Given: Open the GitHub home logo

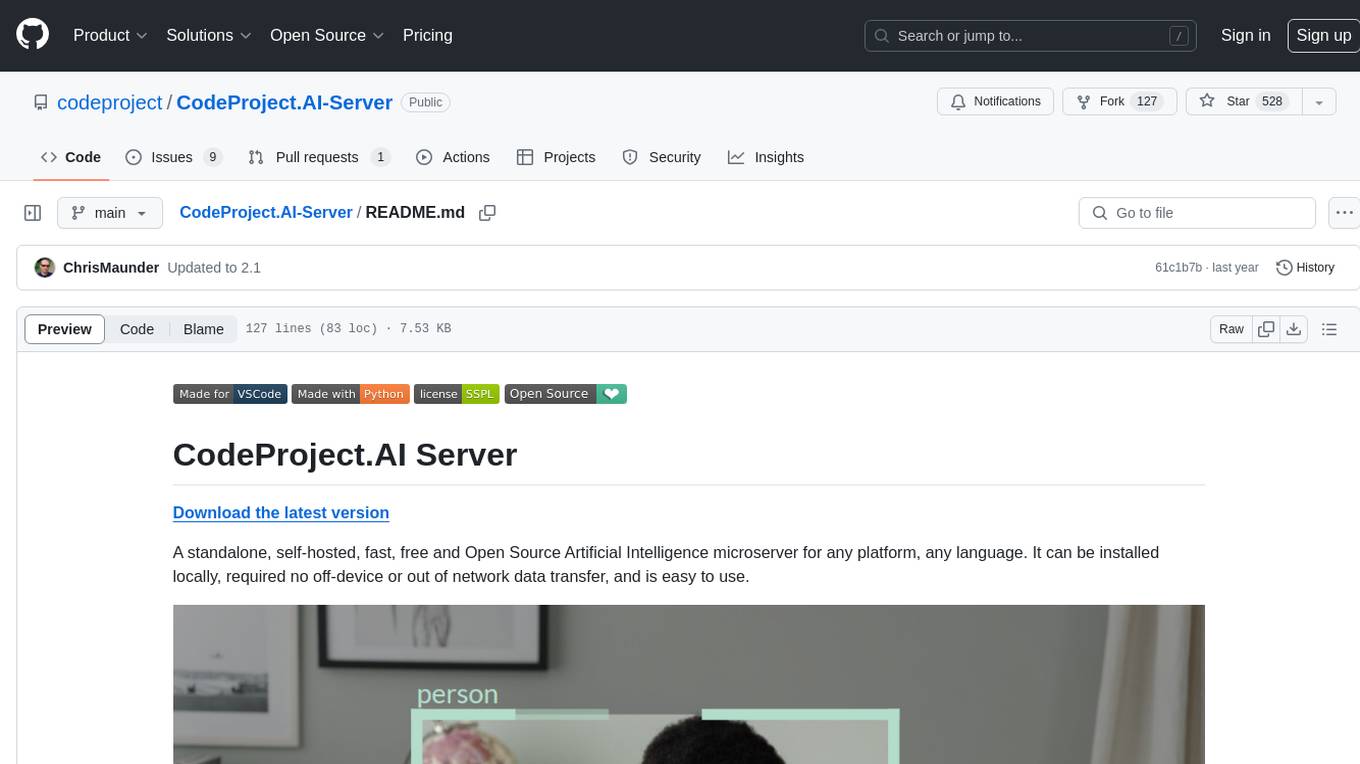Looking at the screenshot, I should pos(32,35).
